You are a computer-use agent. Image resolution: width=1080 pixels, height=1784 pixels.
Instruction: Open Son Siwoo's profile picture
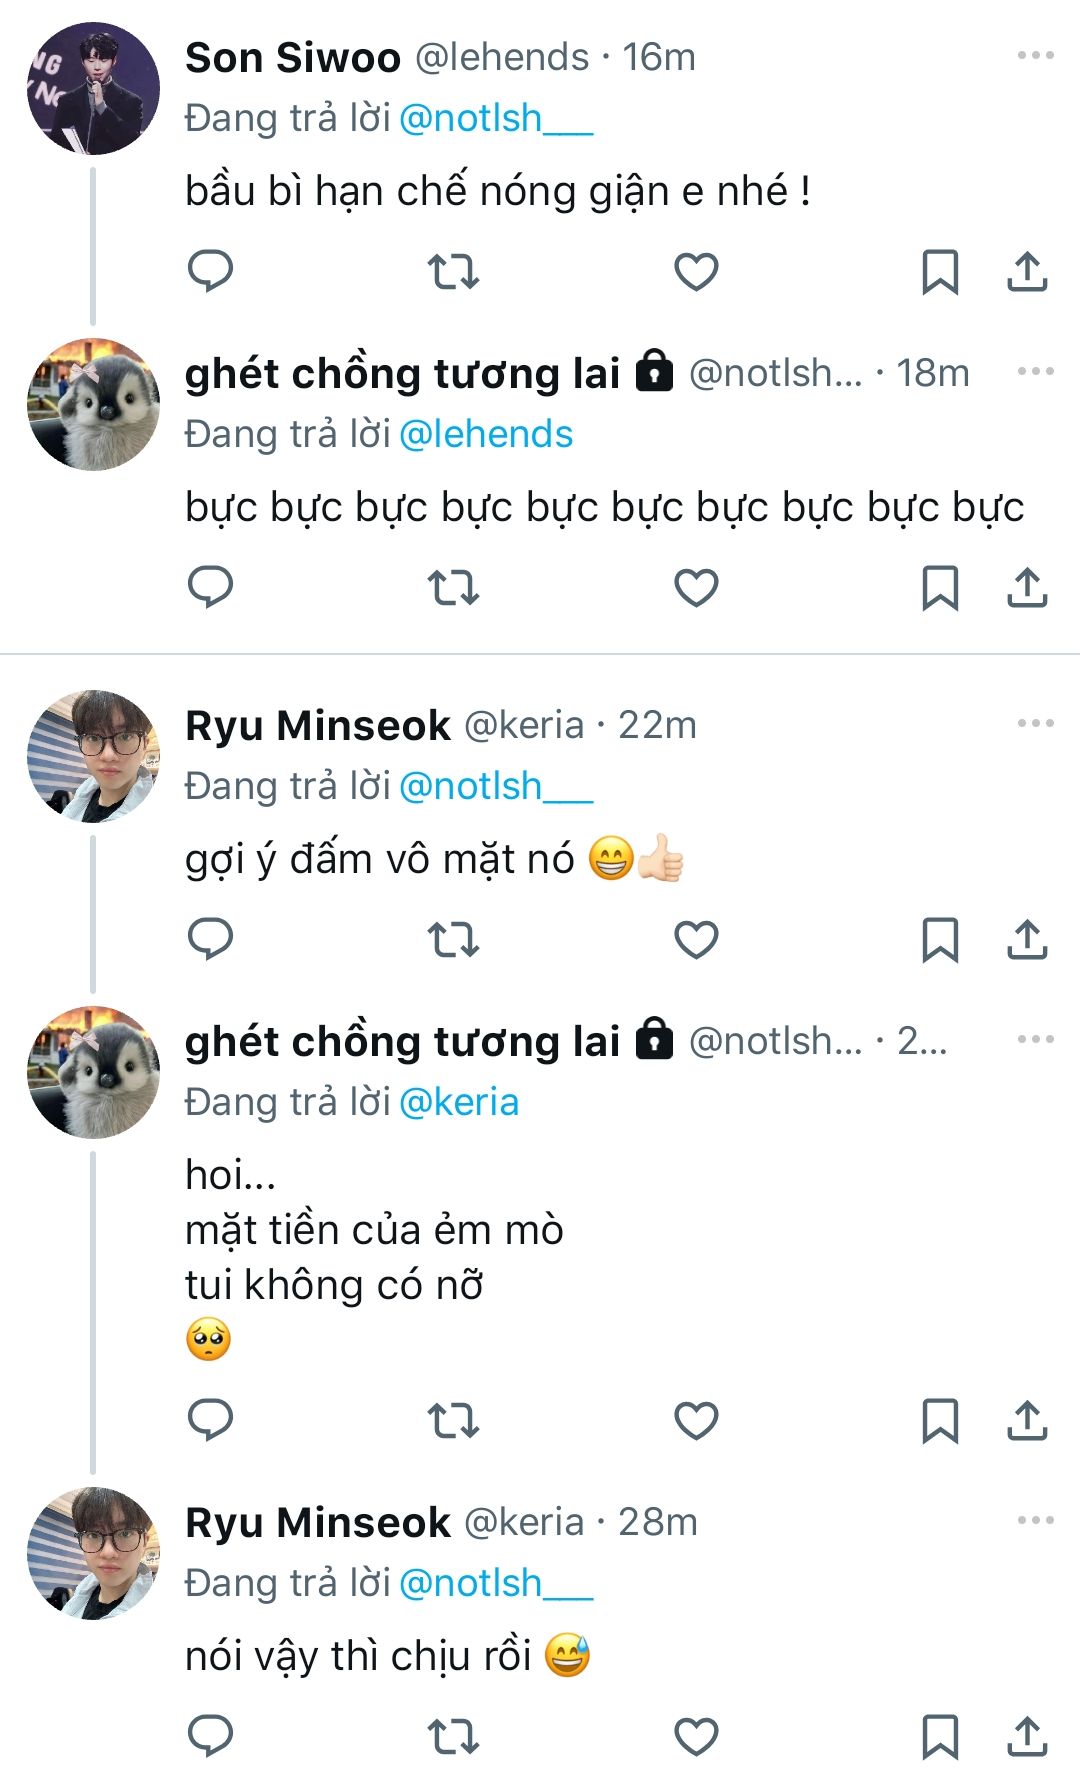(x=93, y=88)
